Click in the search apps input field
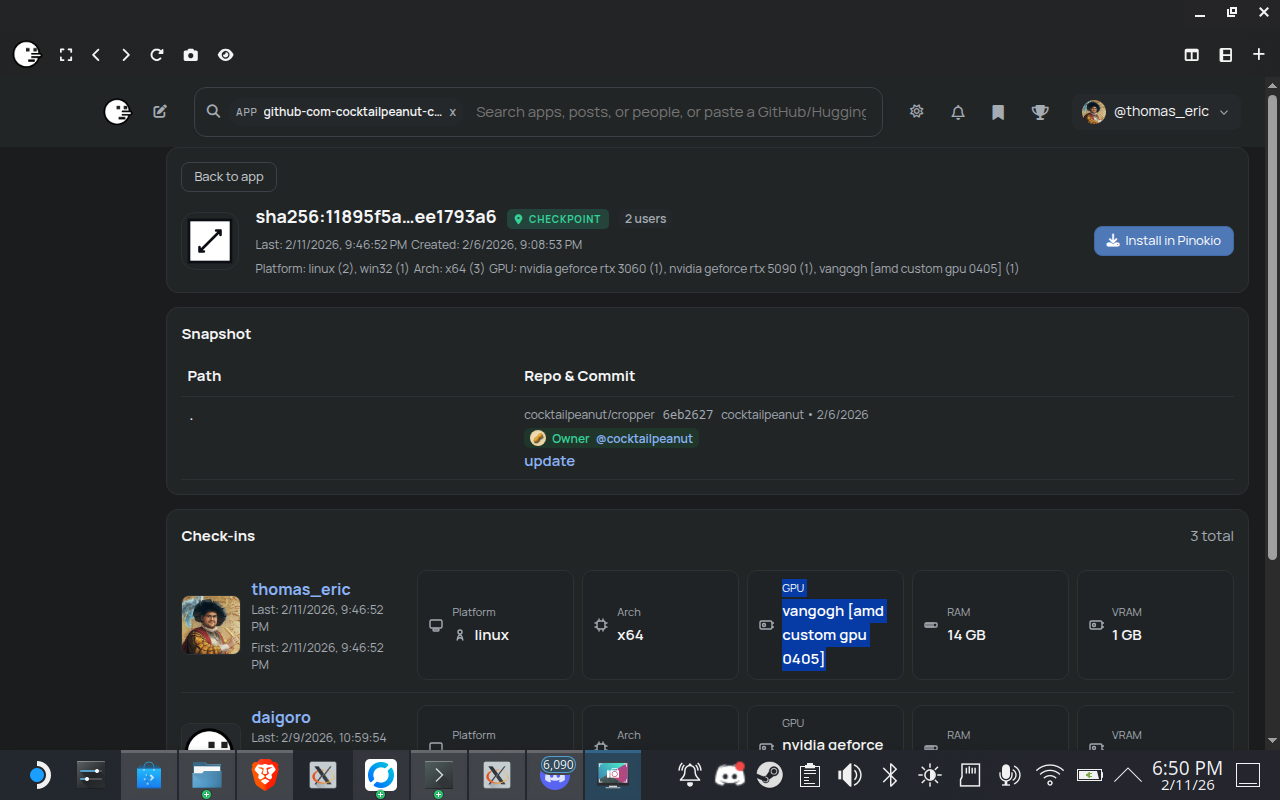 click(x=670, y=112)
